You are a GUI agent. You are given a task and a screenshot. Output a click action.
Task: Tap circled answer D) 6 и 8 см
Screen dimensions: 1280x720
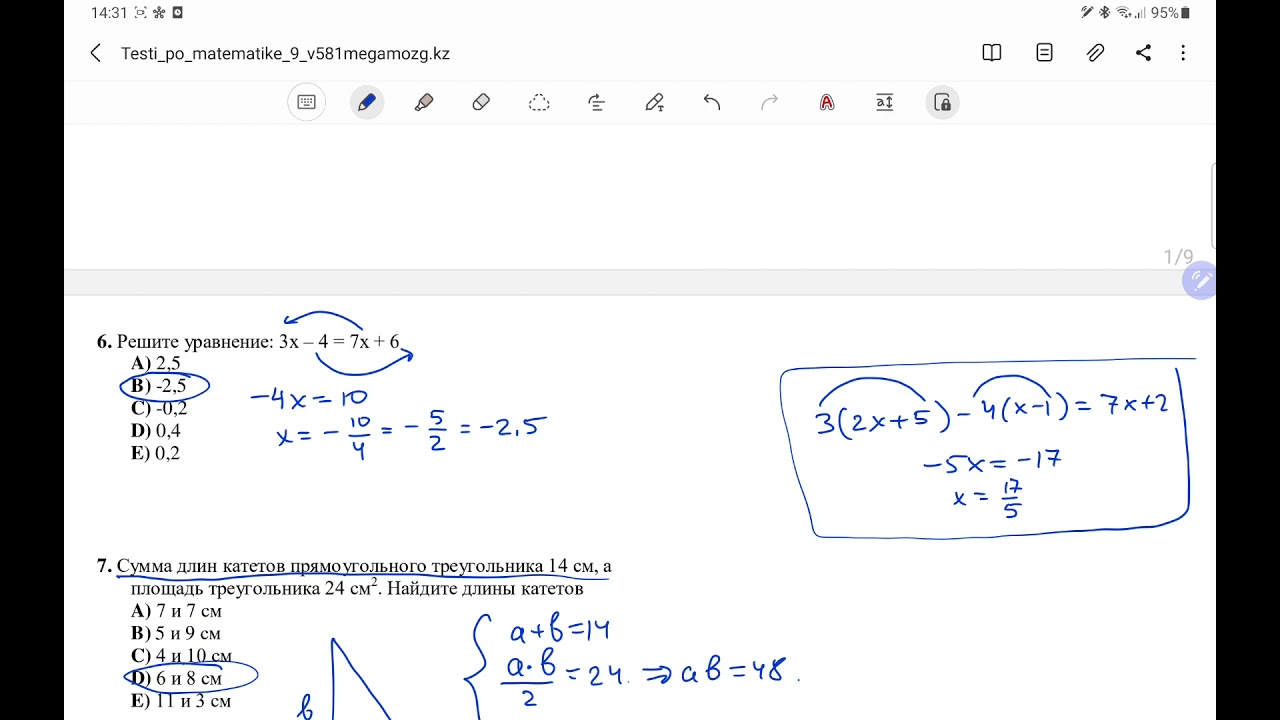pyautogui.click(x=176, y=678)
